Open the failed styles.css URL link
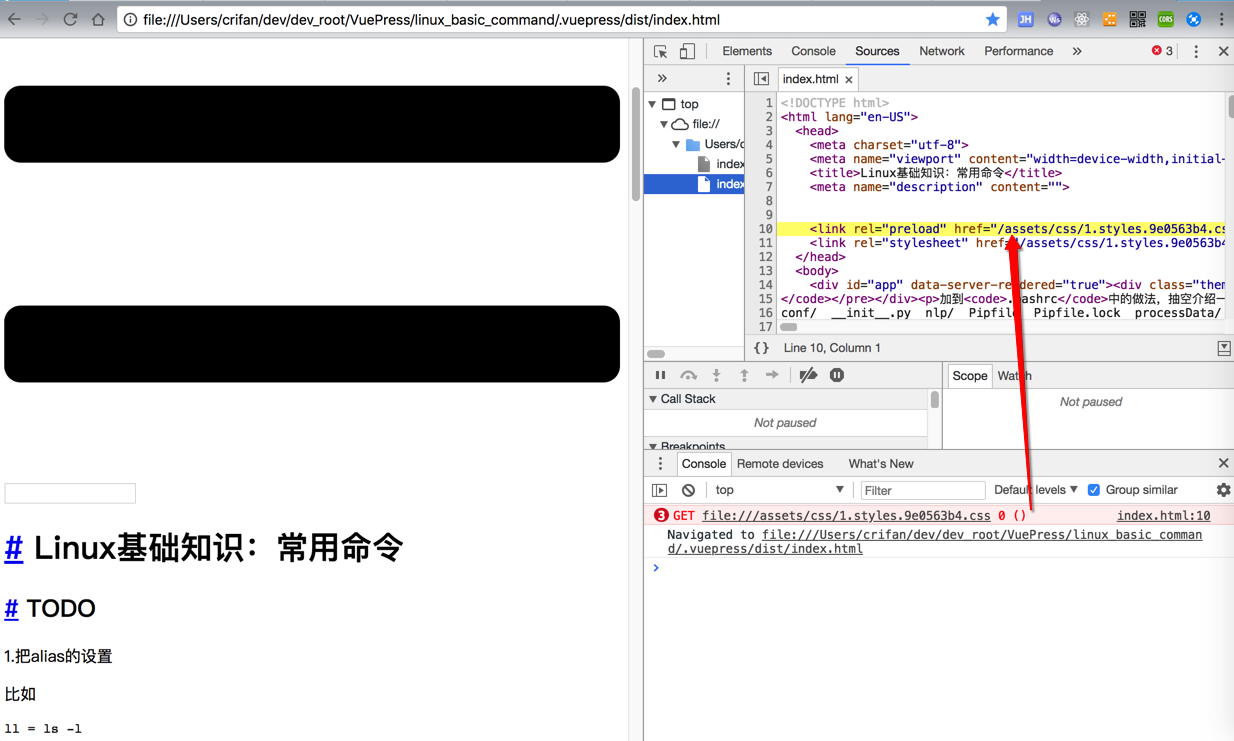 (x=846, y=516)
